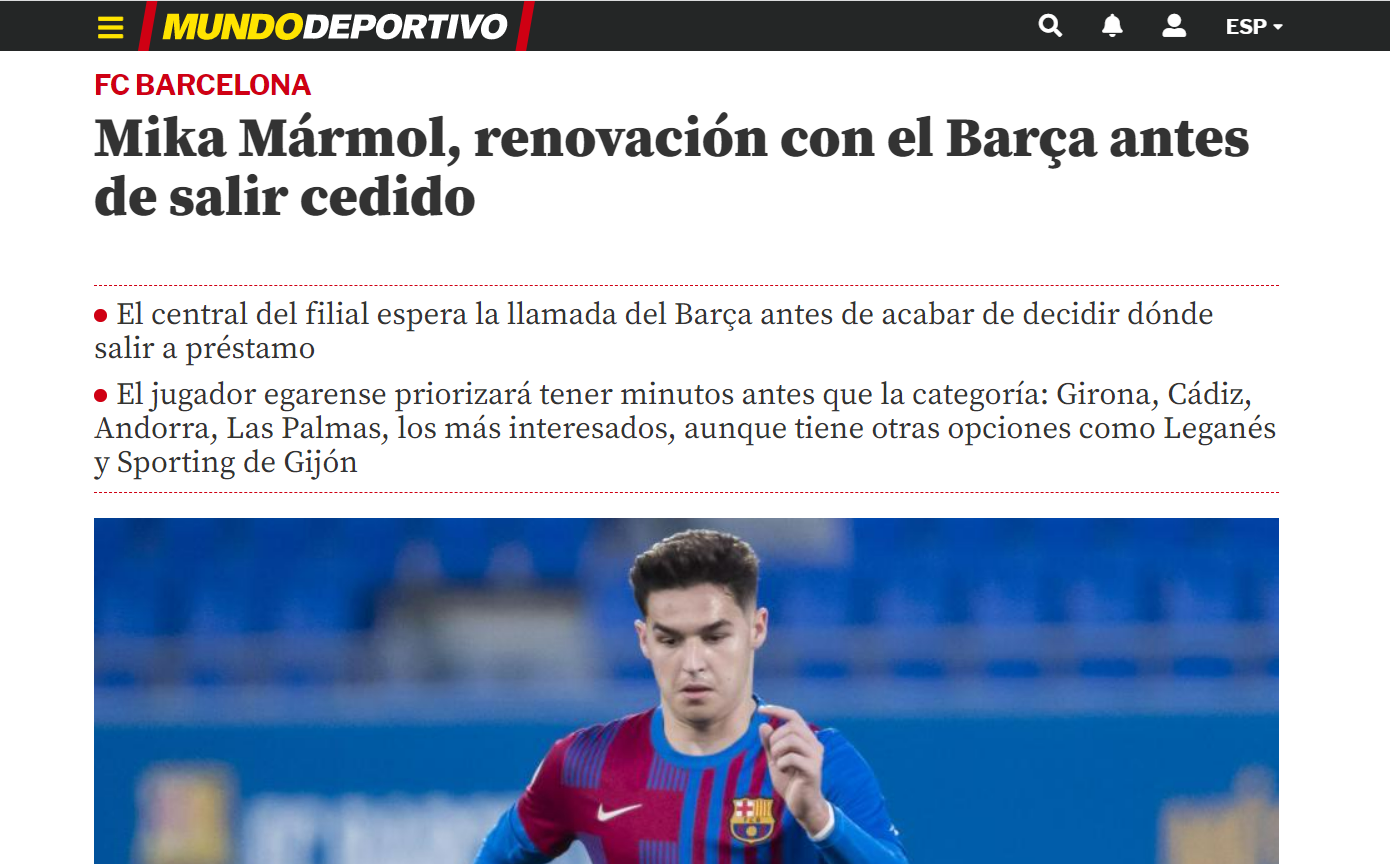
Task: Click the Nike swoosh on the jersey
Action: tap(619, 810)
